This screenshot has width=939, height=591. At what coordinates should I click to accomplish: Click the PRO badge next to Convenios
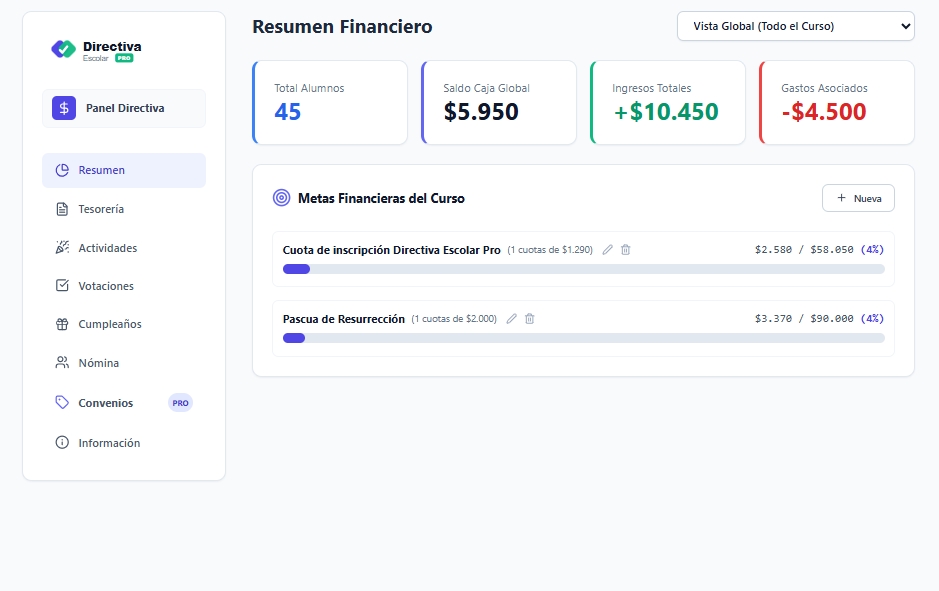[180, 403]
